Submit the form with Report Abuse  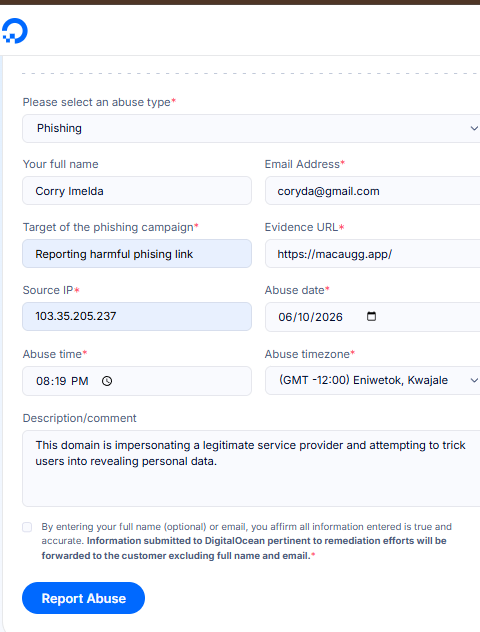coord(83,598)
